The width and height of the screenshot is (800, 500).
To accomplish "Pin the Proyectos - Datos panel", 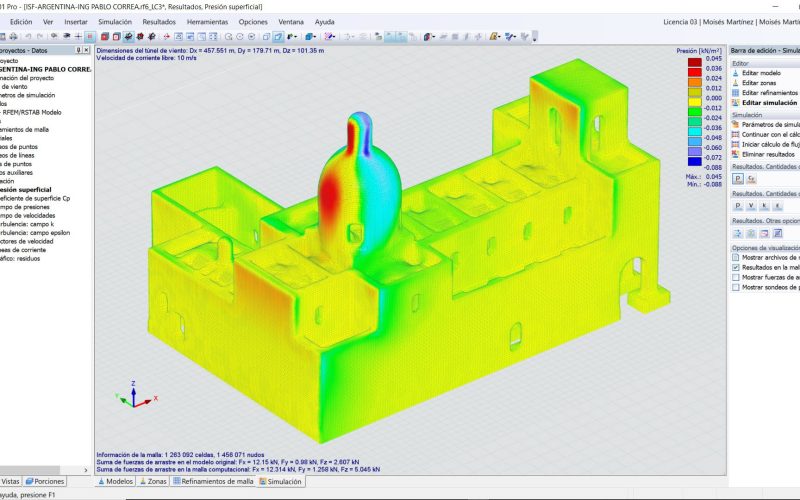I will click(79, 50).
